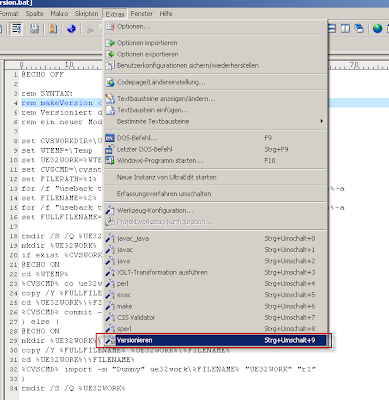Click the '@ECHO OFF' line 1 text
Viewport: 389px width, 400px height.
pos(42,74)
